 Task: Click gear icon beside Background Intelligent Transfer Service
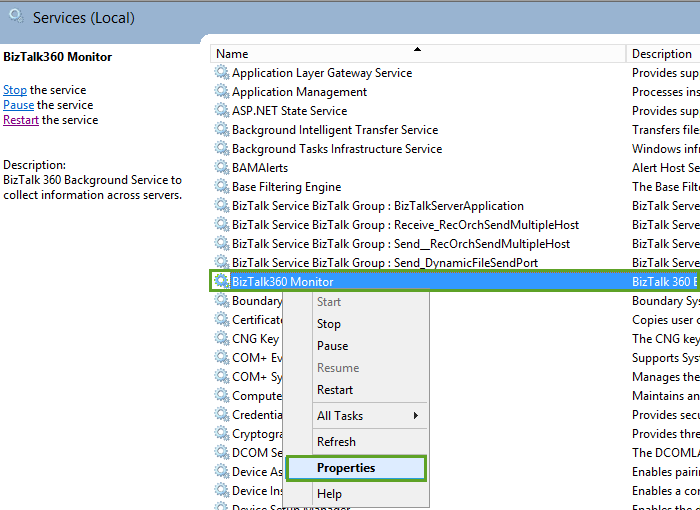(x=222, y=130)
